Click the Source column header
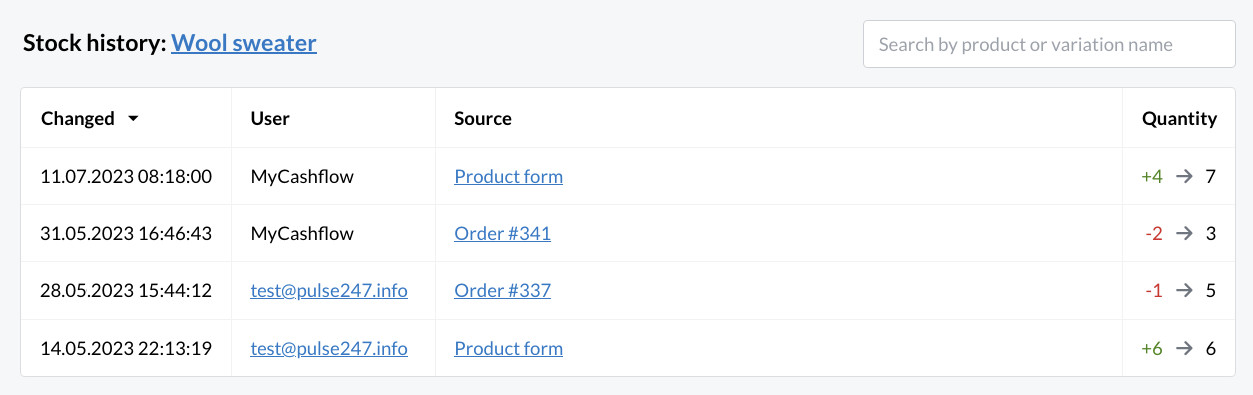 [x=483, y=118]
